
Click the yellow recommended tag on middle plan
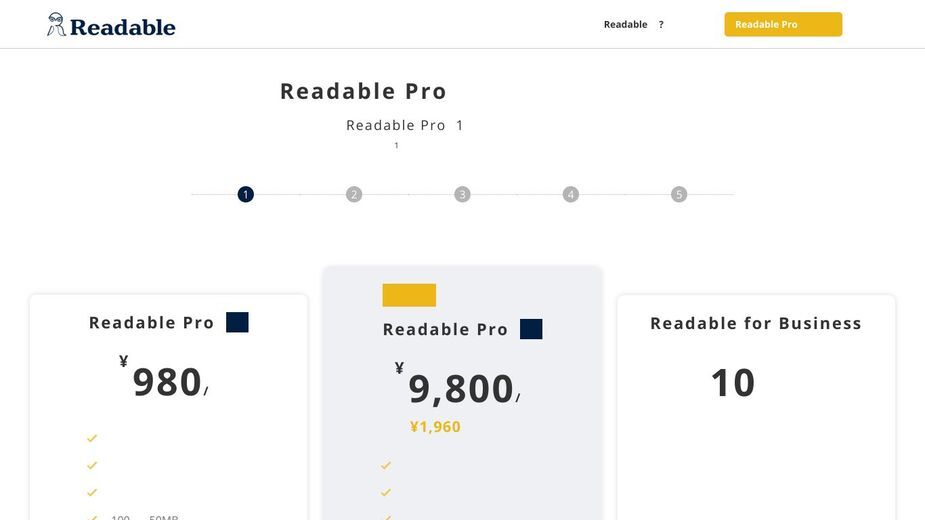[409, 295]
